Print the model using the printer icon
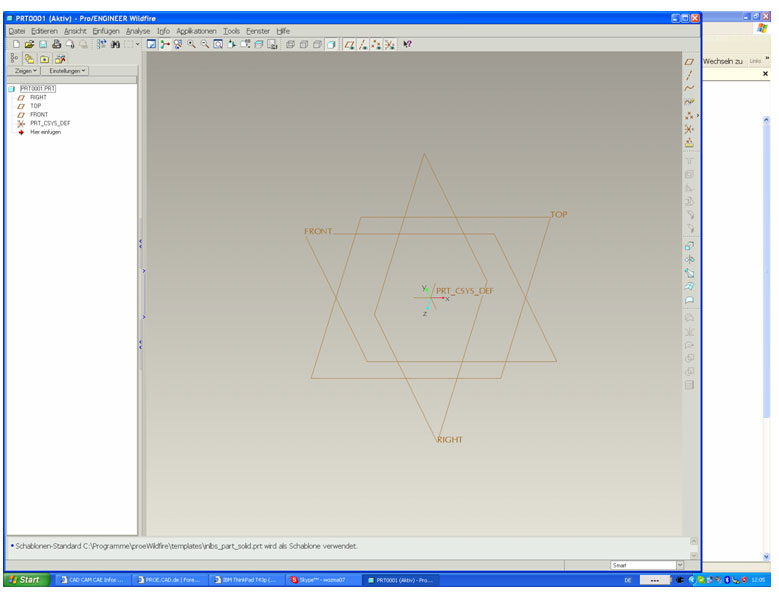The height and width of the screenshot is (602, 779). (x=57, y=44)
